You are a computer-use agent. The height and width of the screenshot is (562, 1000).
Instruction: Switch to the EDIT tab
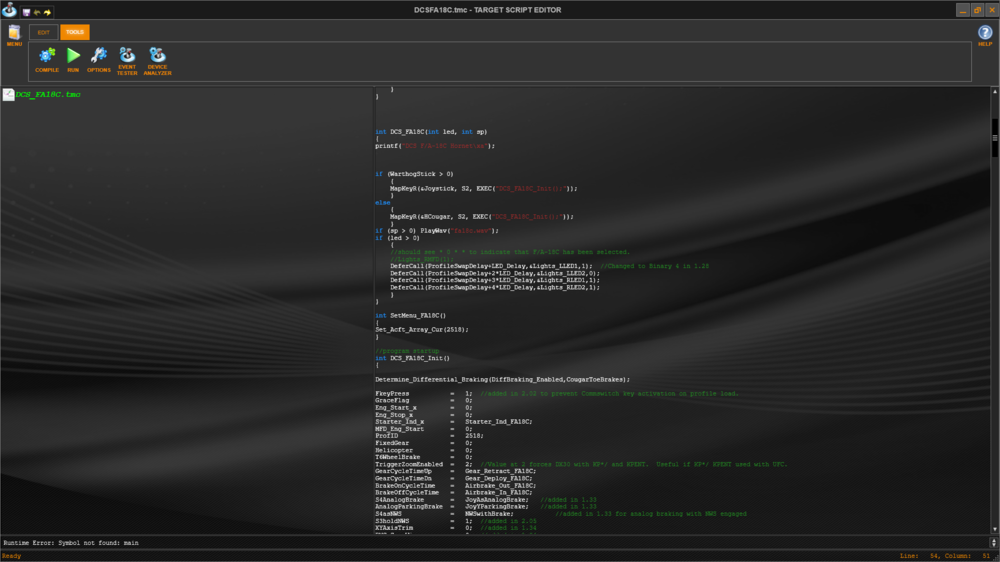43,32
